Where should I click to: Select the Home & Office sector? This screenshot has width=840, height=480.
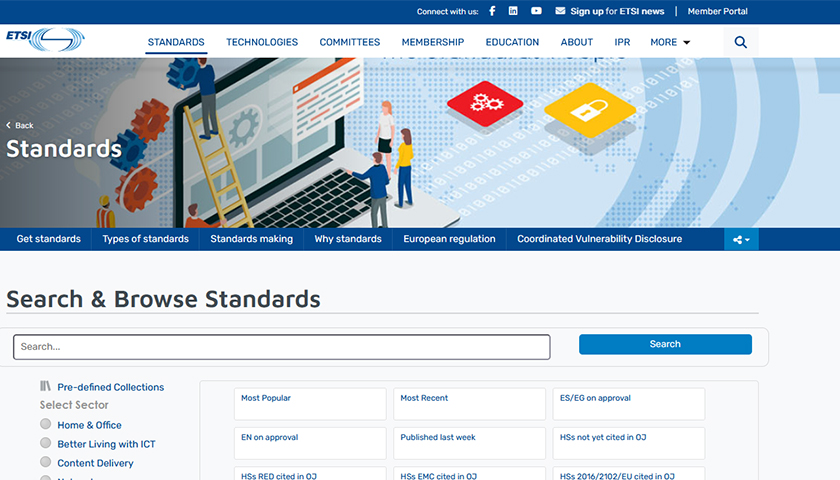(45, 424)
